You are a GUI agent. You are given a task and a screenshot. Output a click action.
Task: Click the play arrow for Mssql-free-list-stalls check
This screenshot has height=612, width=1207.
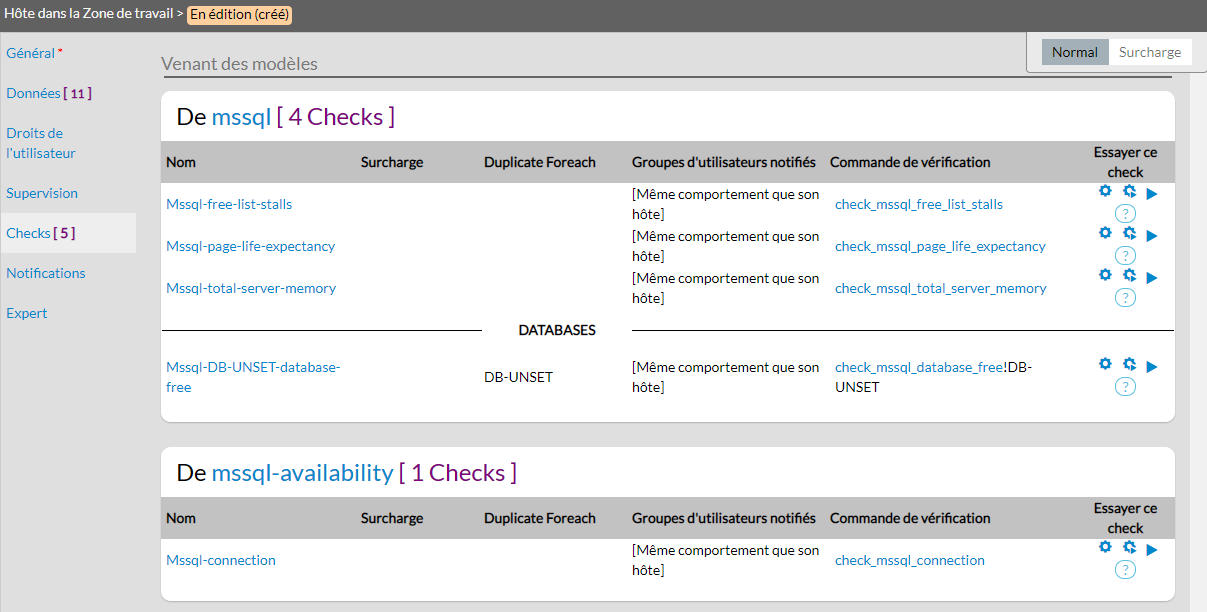pos(1152,193)
